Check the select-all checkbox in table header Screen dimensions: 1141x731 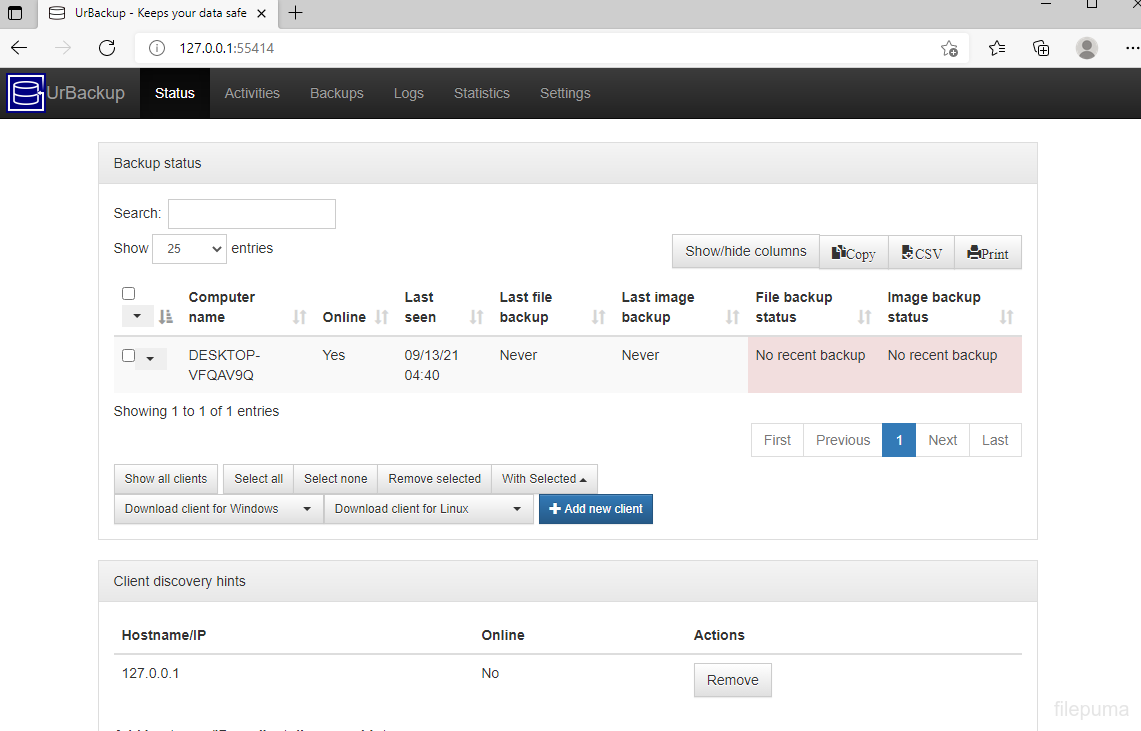pos(128,294)
